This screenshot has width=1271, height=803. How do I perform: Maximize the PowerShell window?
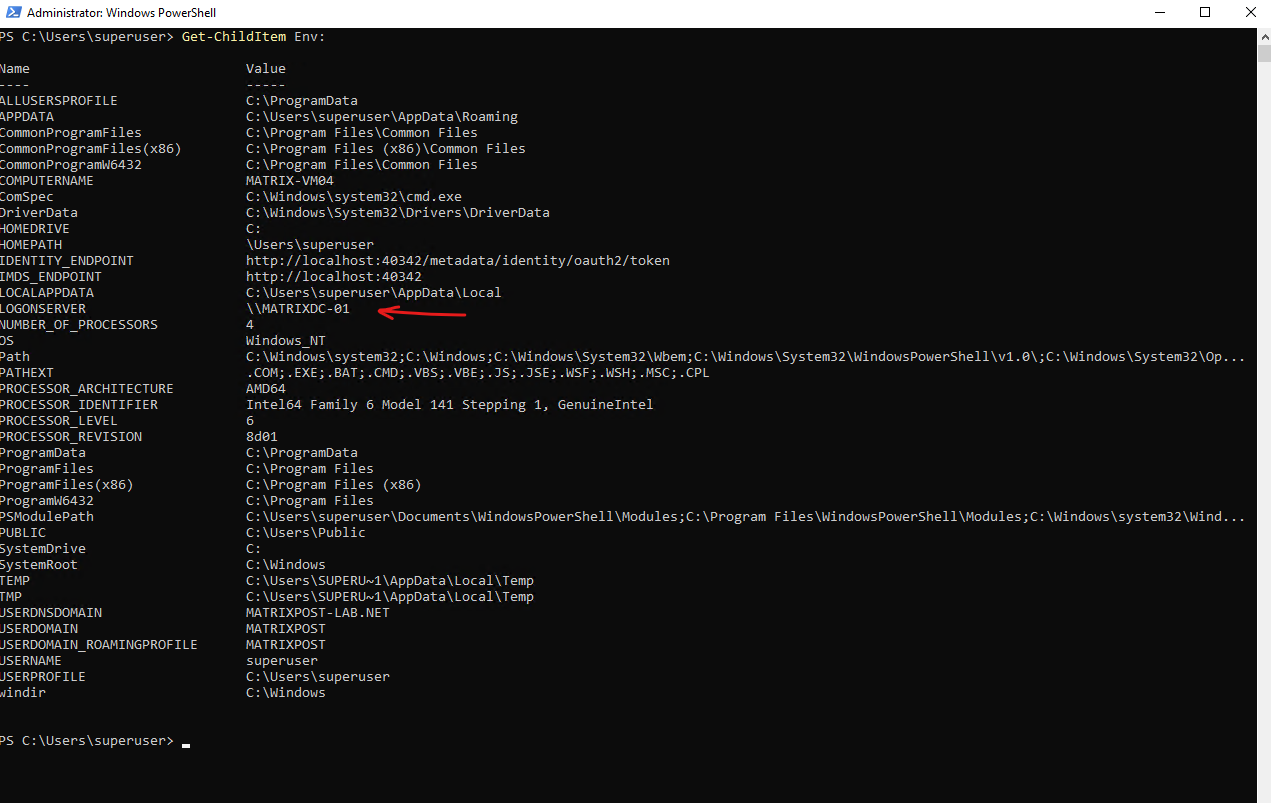pyautogui.click(x=1205, y=12)
